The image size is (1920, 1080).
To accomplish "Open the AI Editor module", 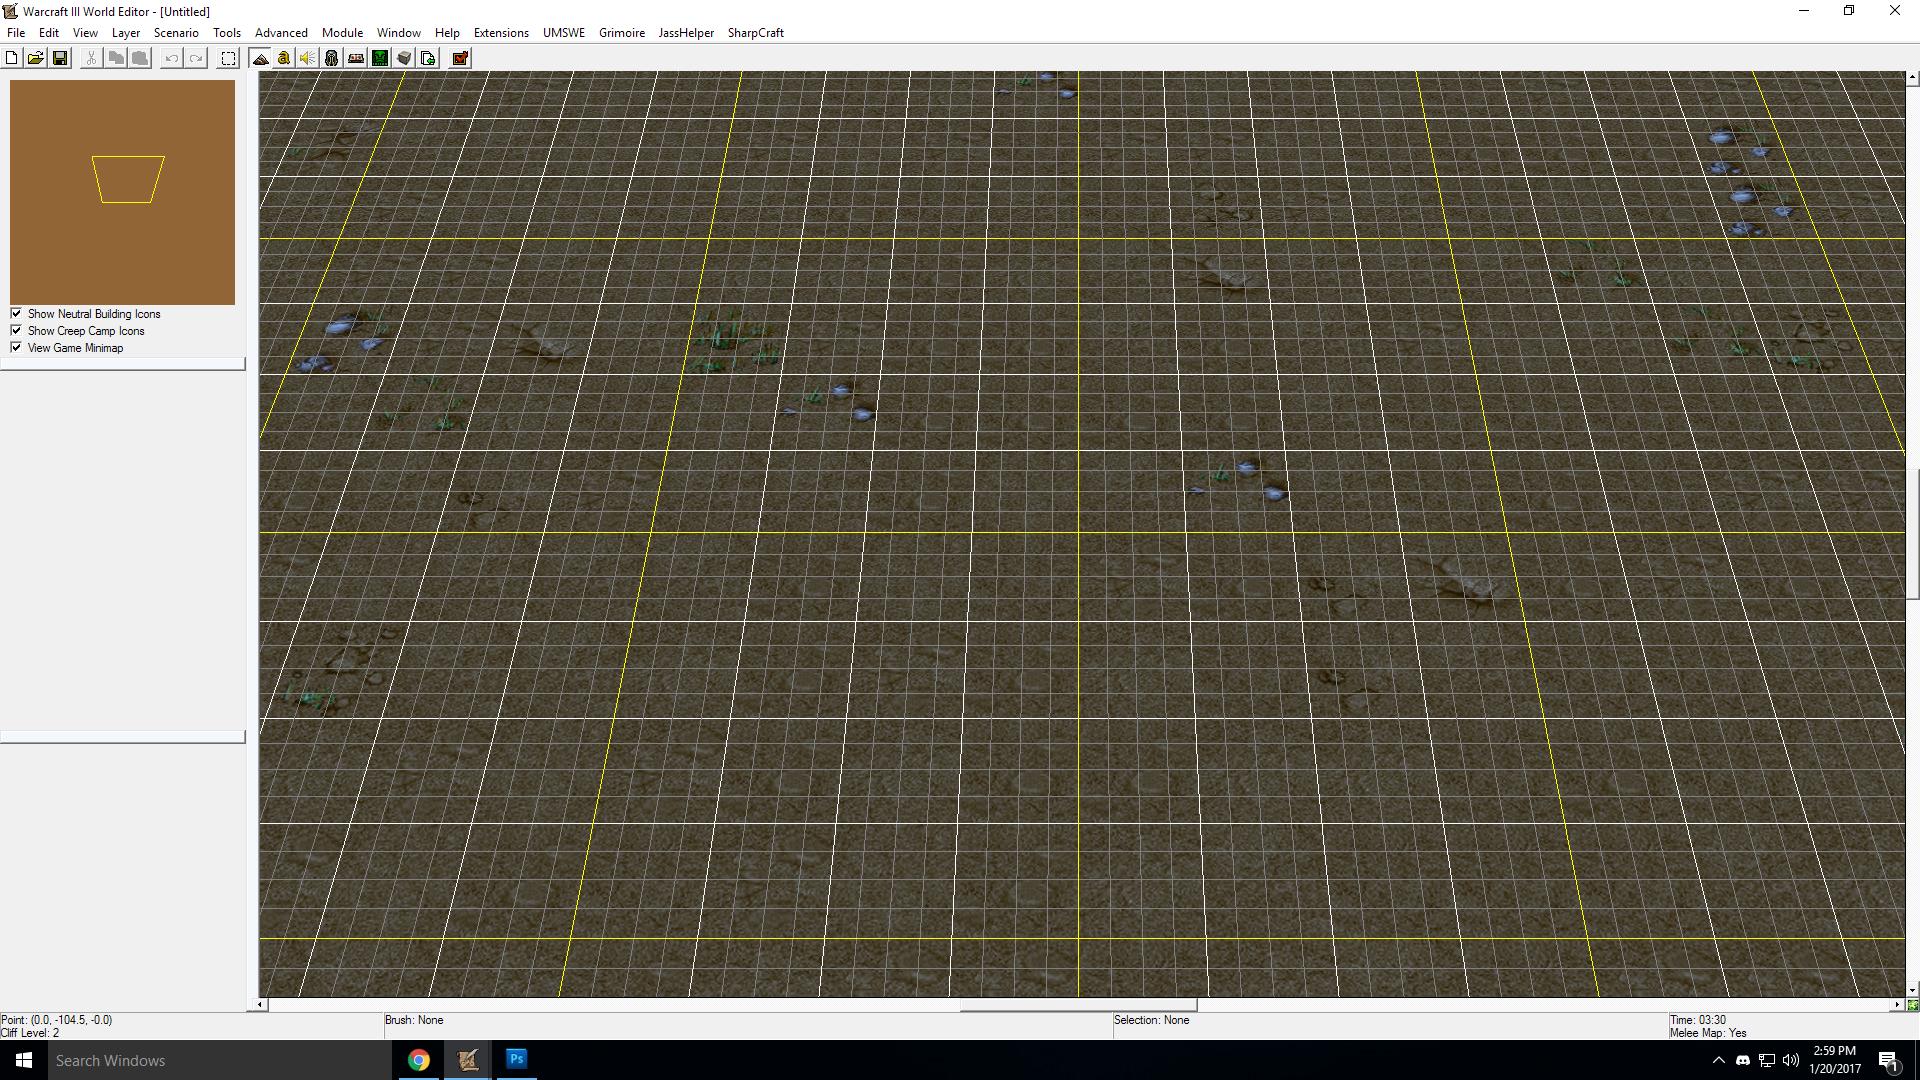I will coord(380,58).
